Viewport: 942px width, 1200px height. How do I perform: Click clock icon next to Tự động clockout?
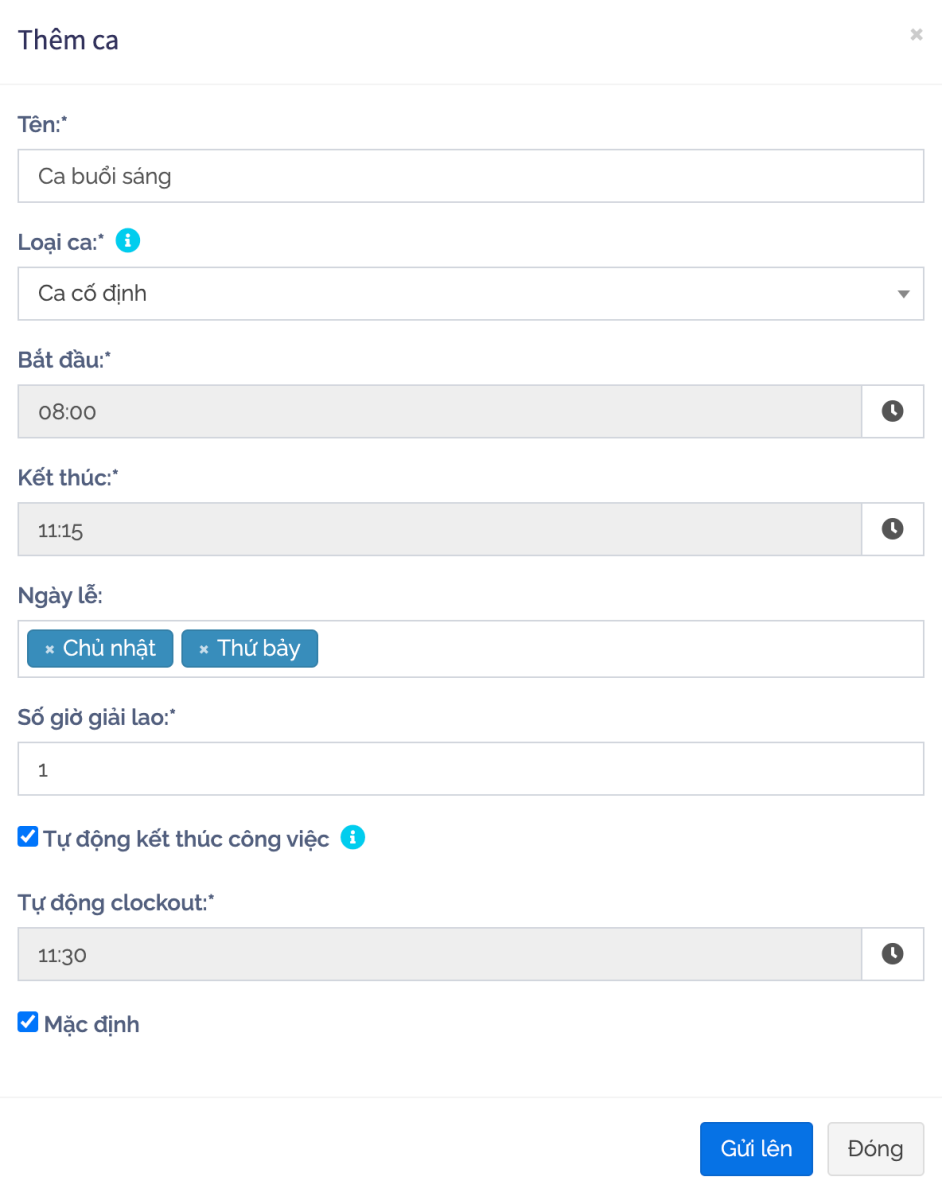(892, 954)
